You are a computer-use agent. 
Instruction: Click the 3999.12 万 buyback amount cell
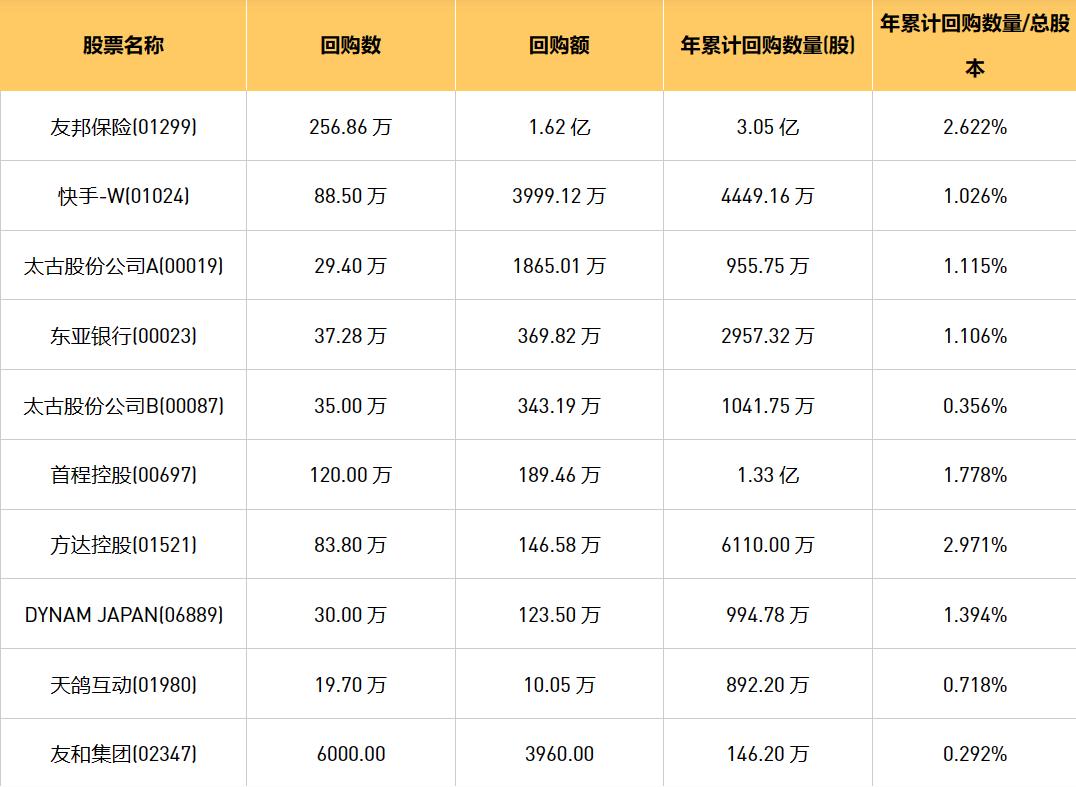pyautogui.click(x=559, y=196)
